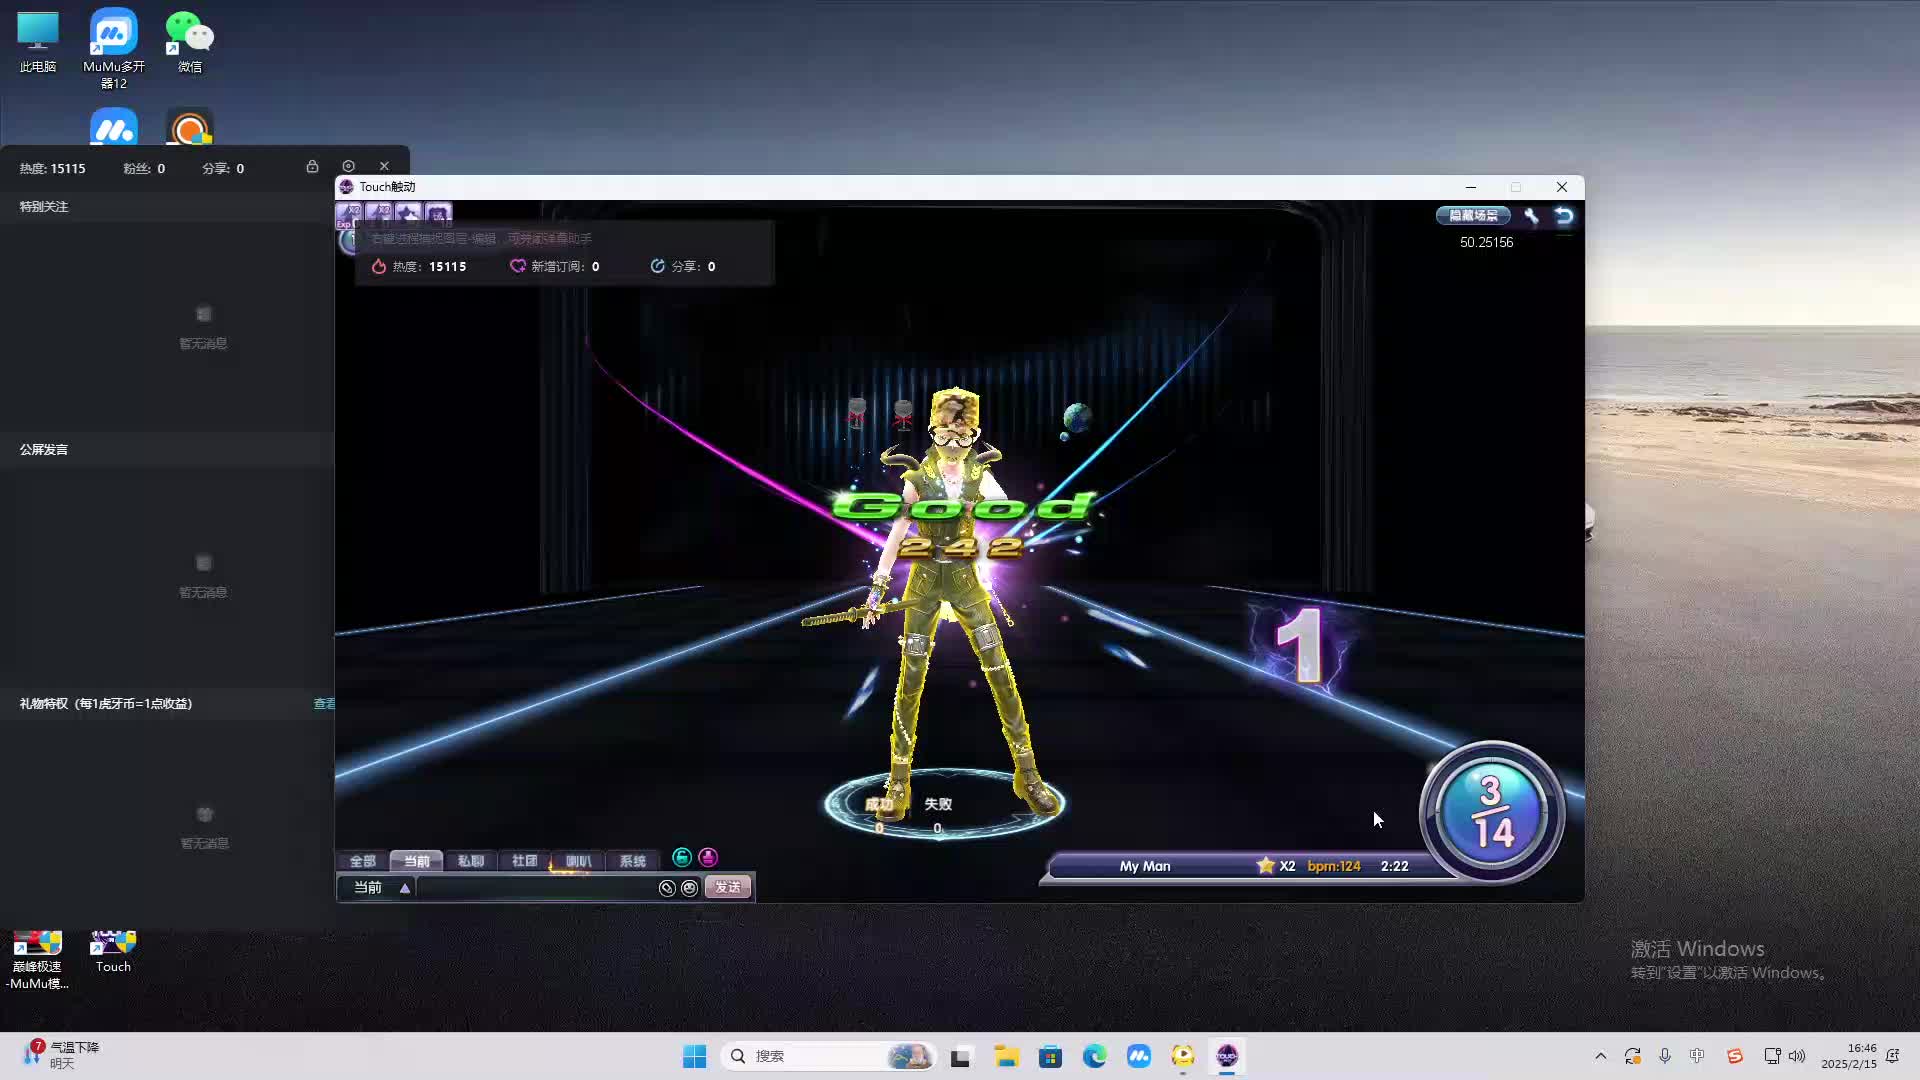Click the 3/14 round progress orb
The height and width of the screenshot is (1080, 1920).
(1491, 811)
